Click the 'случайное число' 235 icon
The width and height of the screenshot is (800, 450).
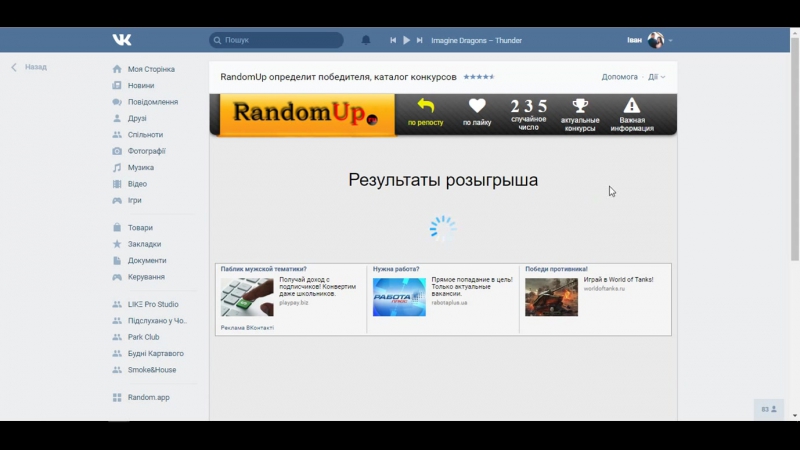tap(529, 107)
